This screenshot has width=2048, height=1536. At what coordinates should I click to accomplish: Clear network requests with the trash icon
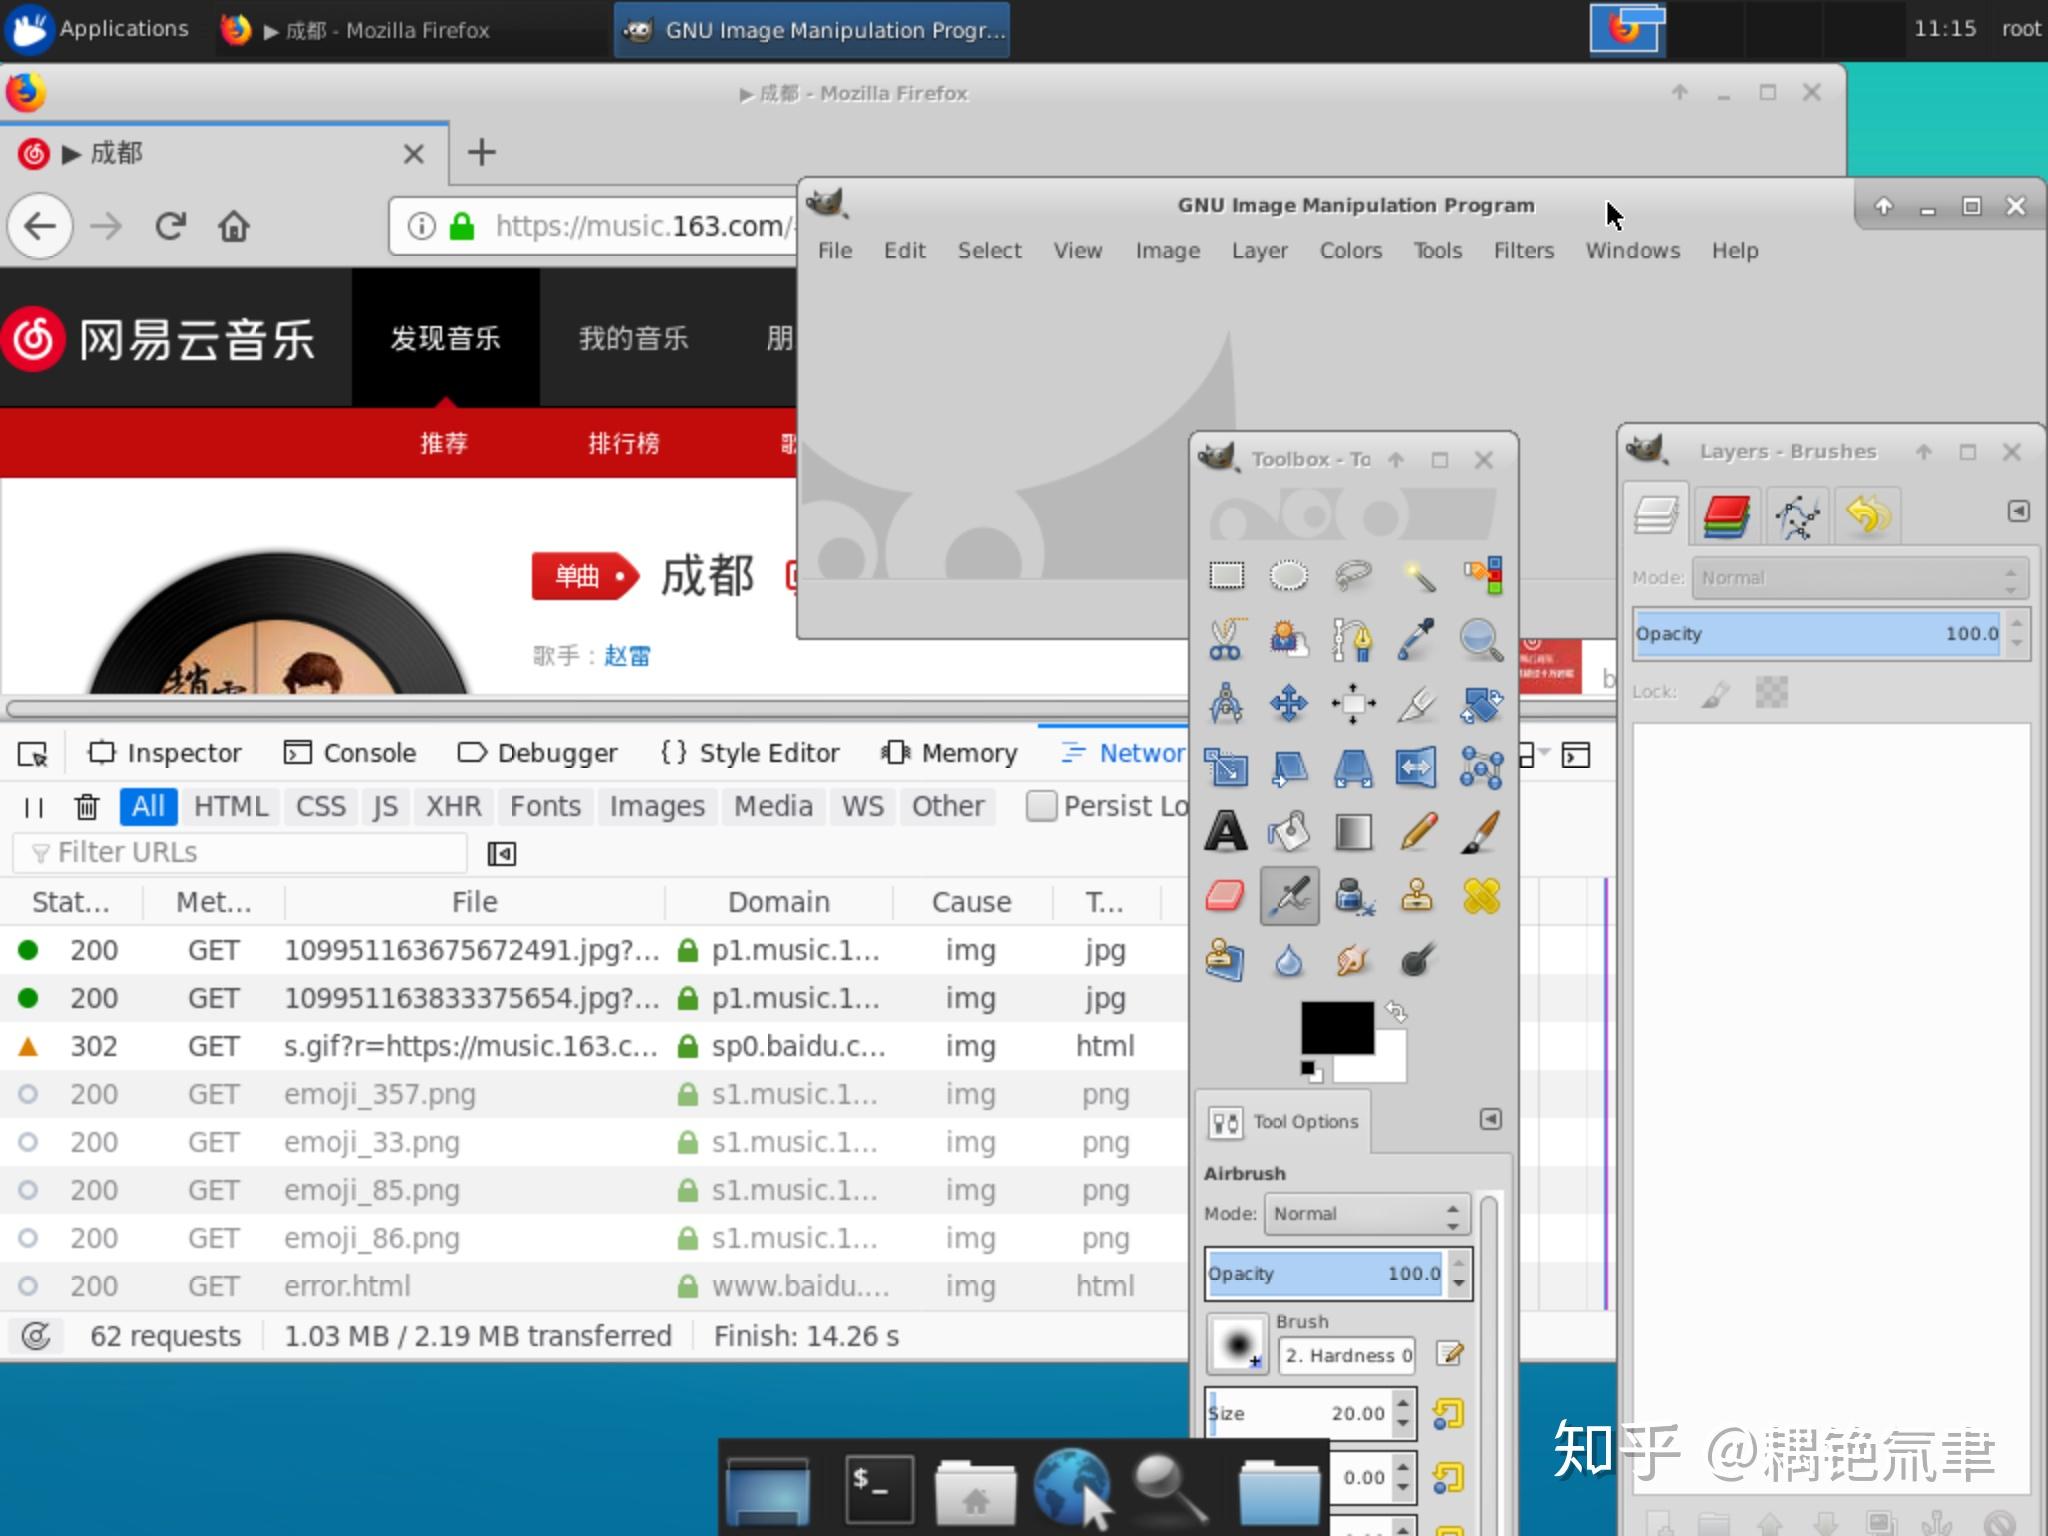tap(88, 806)
